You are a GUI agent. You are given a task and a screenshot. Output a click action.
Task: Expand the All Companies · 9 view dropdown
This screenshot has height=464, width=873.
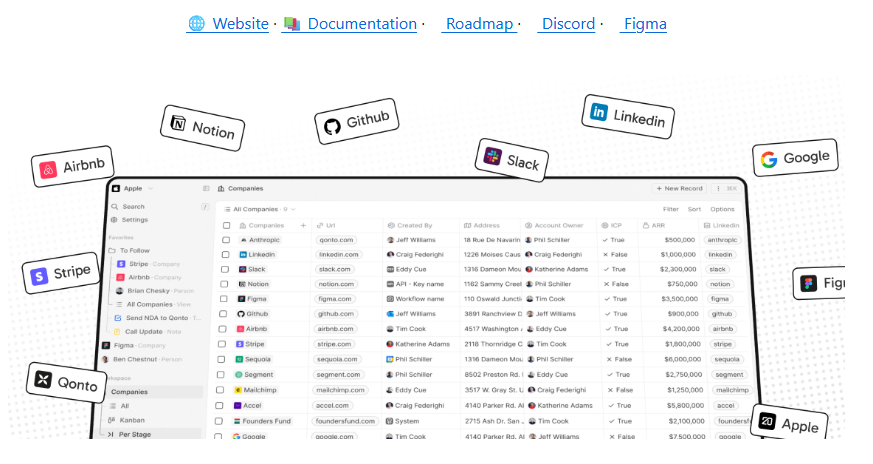pos(259,209)
